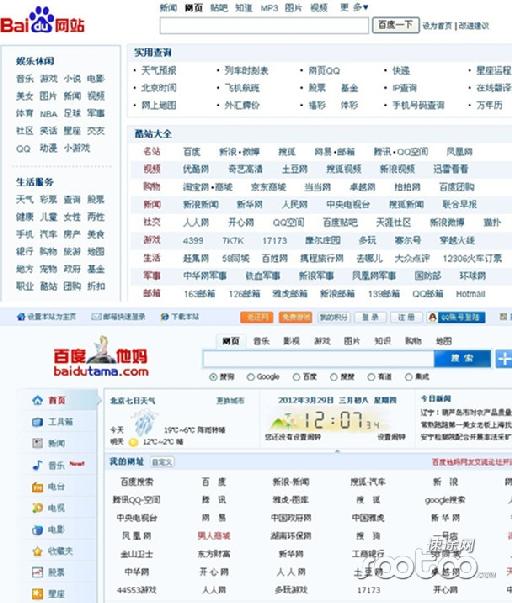The height and width of the screenshot is (603, 512).
Task: Open the red 网人商城 link in 我的网址
Action: (214, 536)
